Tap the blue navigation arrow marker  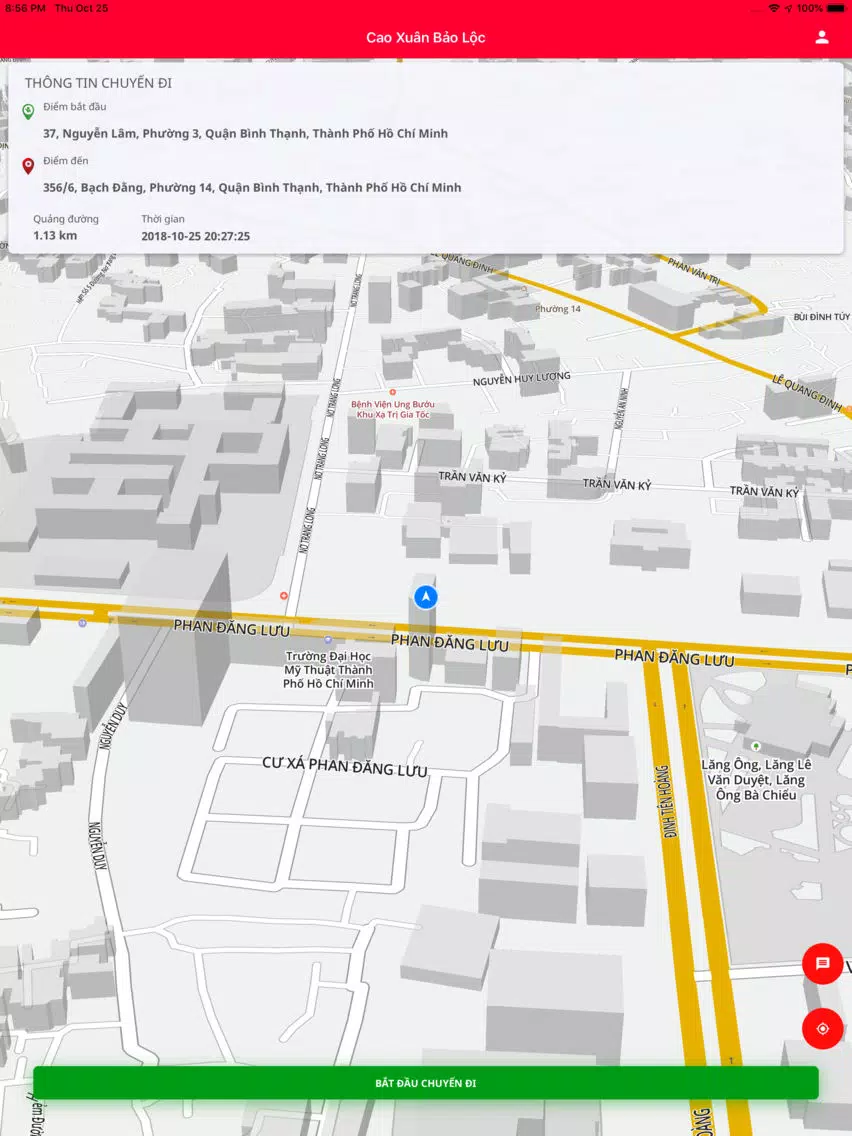tap(425, 597)
